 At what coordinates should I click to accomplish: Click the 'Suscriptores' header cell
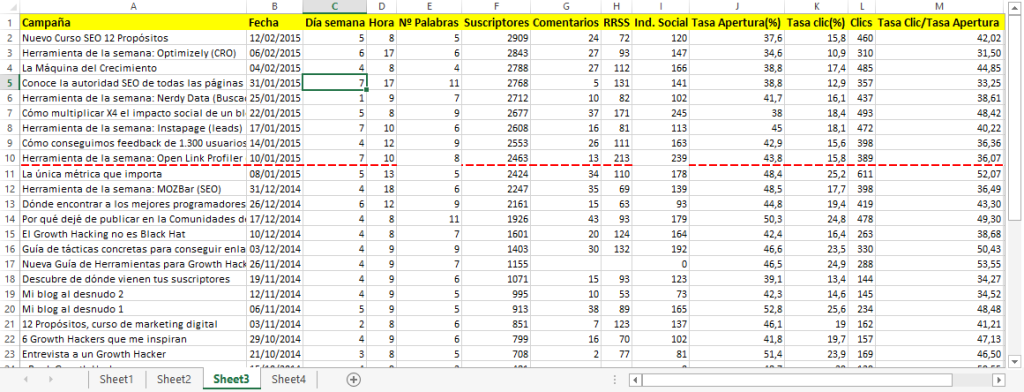[x=496, y=22]
